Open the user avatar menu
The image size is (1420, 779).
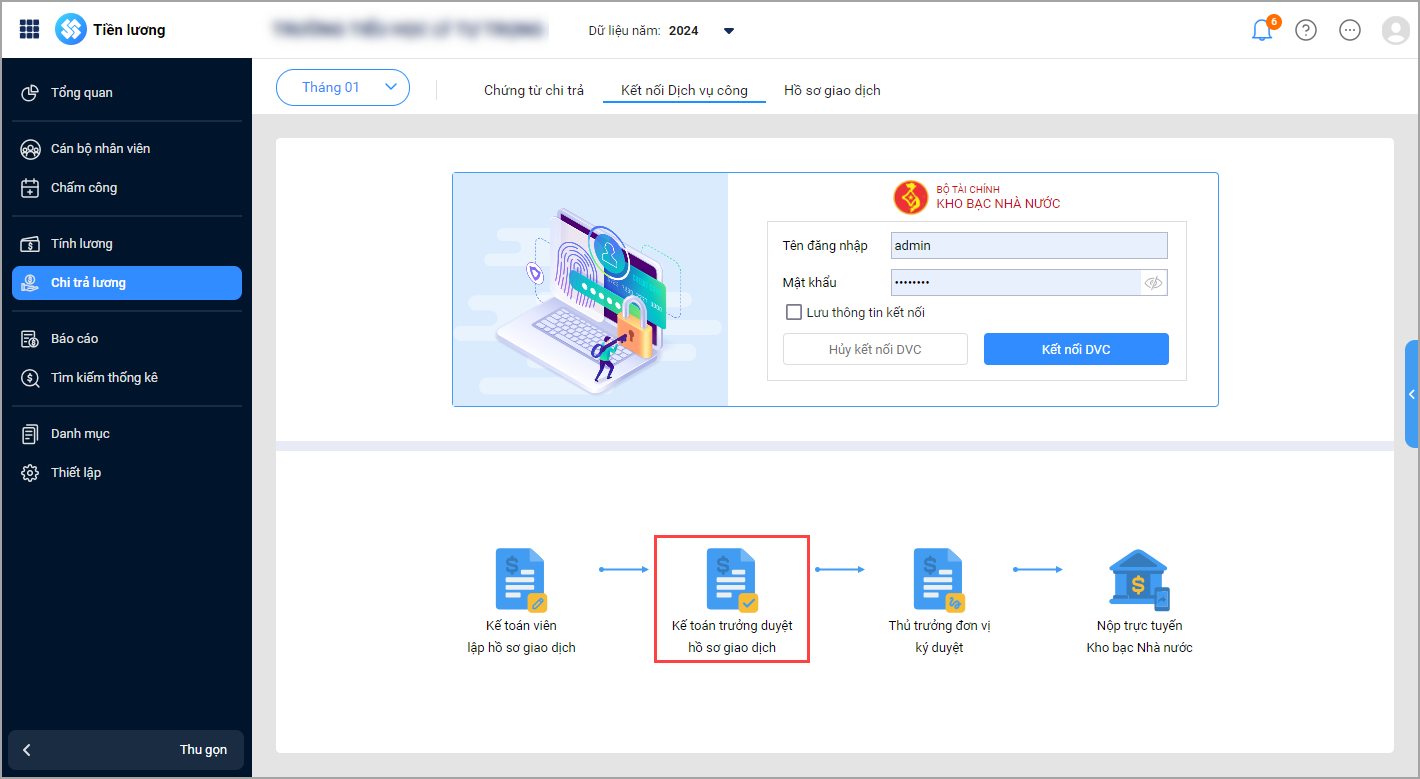(x=1395, y=30)
